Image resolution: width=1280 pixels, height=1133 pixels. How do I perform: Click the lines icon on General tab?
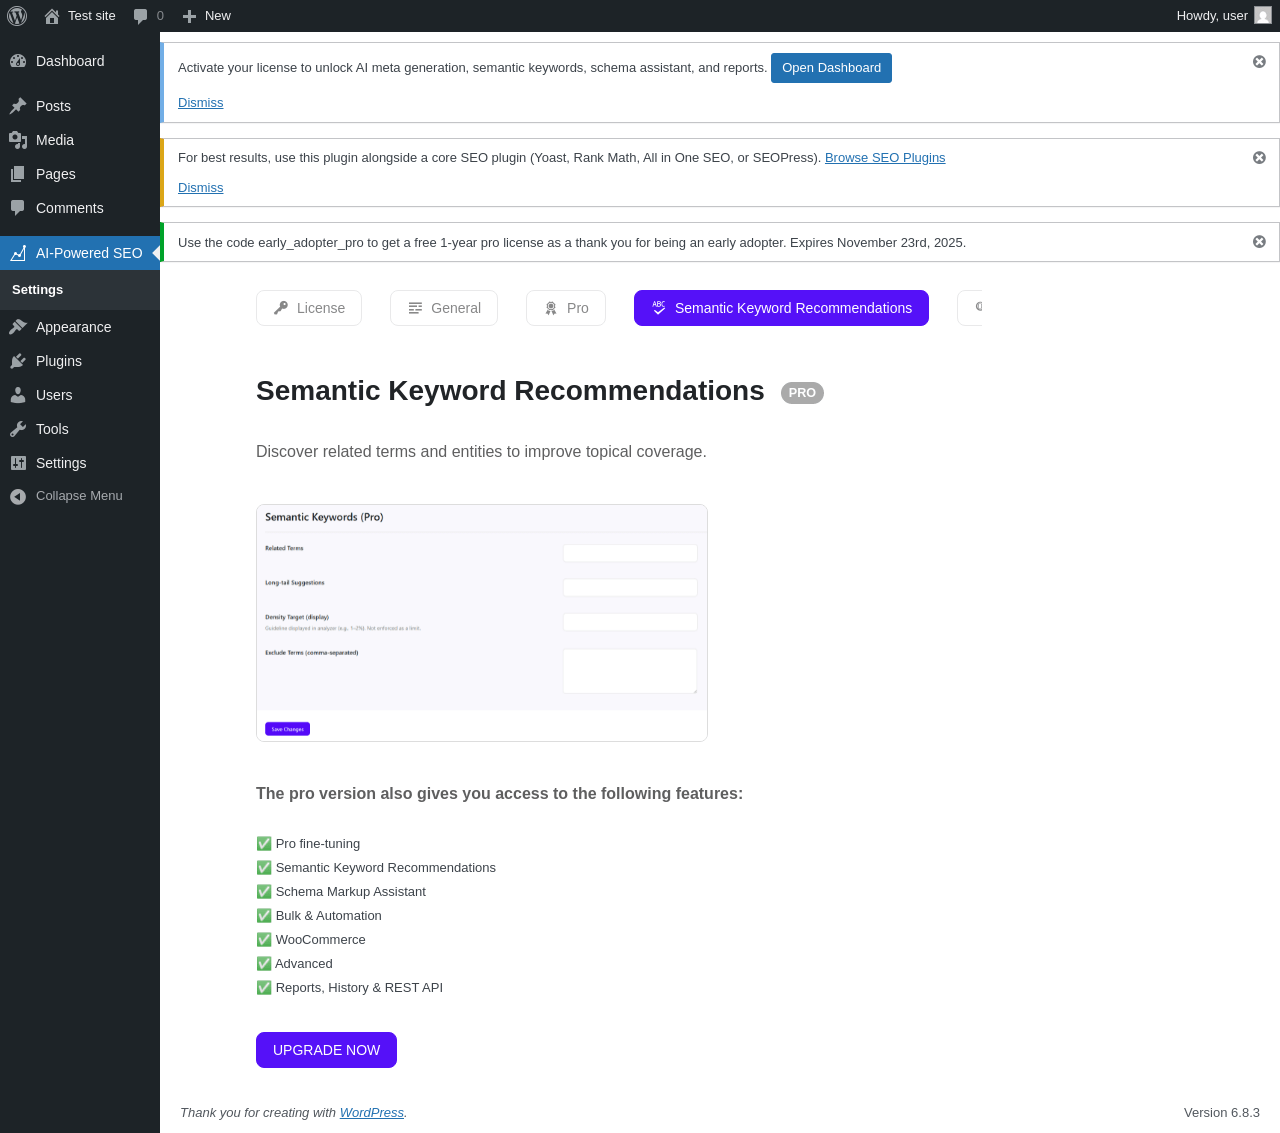coord(415,308)
